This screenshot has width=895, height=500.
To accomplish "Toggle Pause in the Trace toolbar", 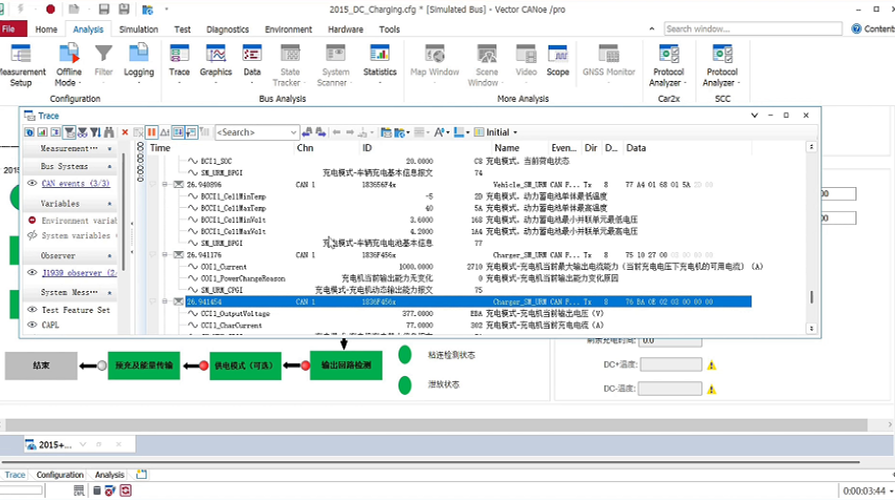I will tap(151, 132).
